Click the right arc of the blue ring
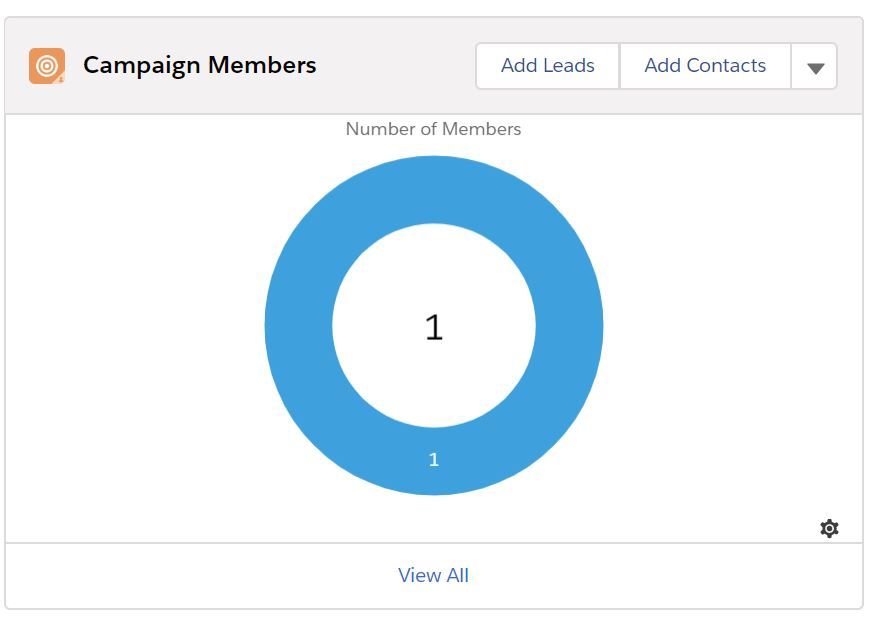 coord(569,326)
